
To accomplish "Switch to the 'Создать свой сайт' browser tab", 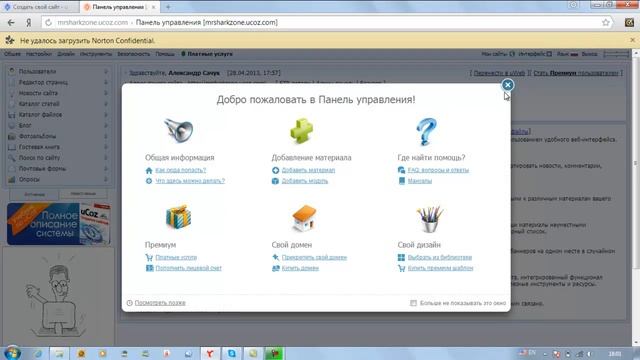I will [x=39, y=7].
